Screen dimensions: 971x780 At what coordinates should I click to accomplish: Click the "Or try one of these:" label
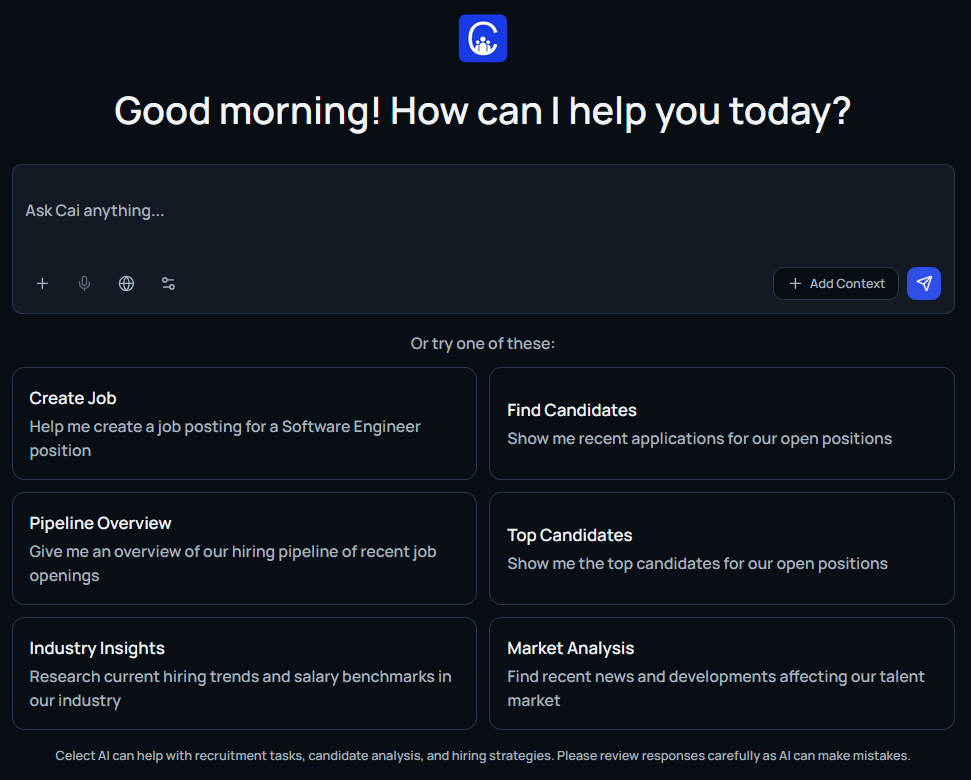[x=483, y=344]
